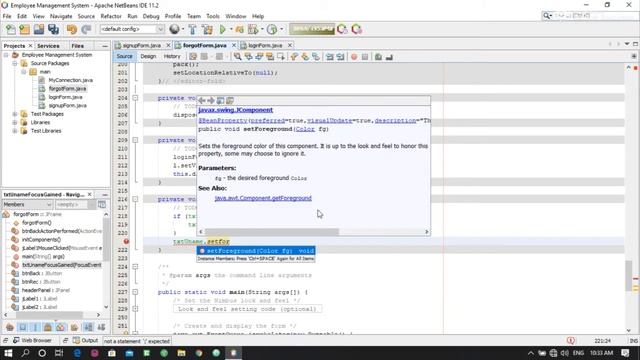The height and width of the screenshot is (360, 640).
Task: Click the javax.swing.JComponent link
Action: coord(236,110)
